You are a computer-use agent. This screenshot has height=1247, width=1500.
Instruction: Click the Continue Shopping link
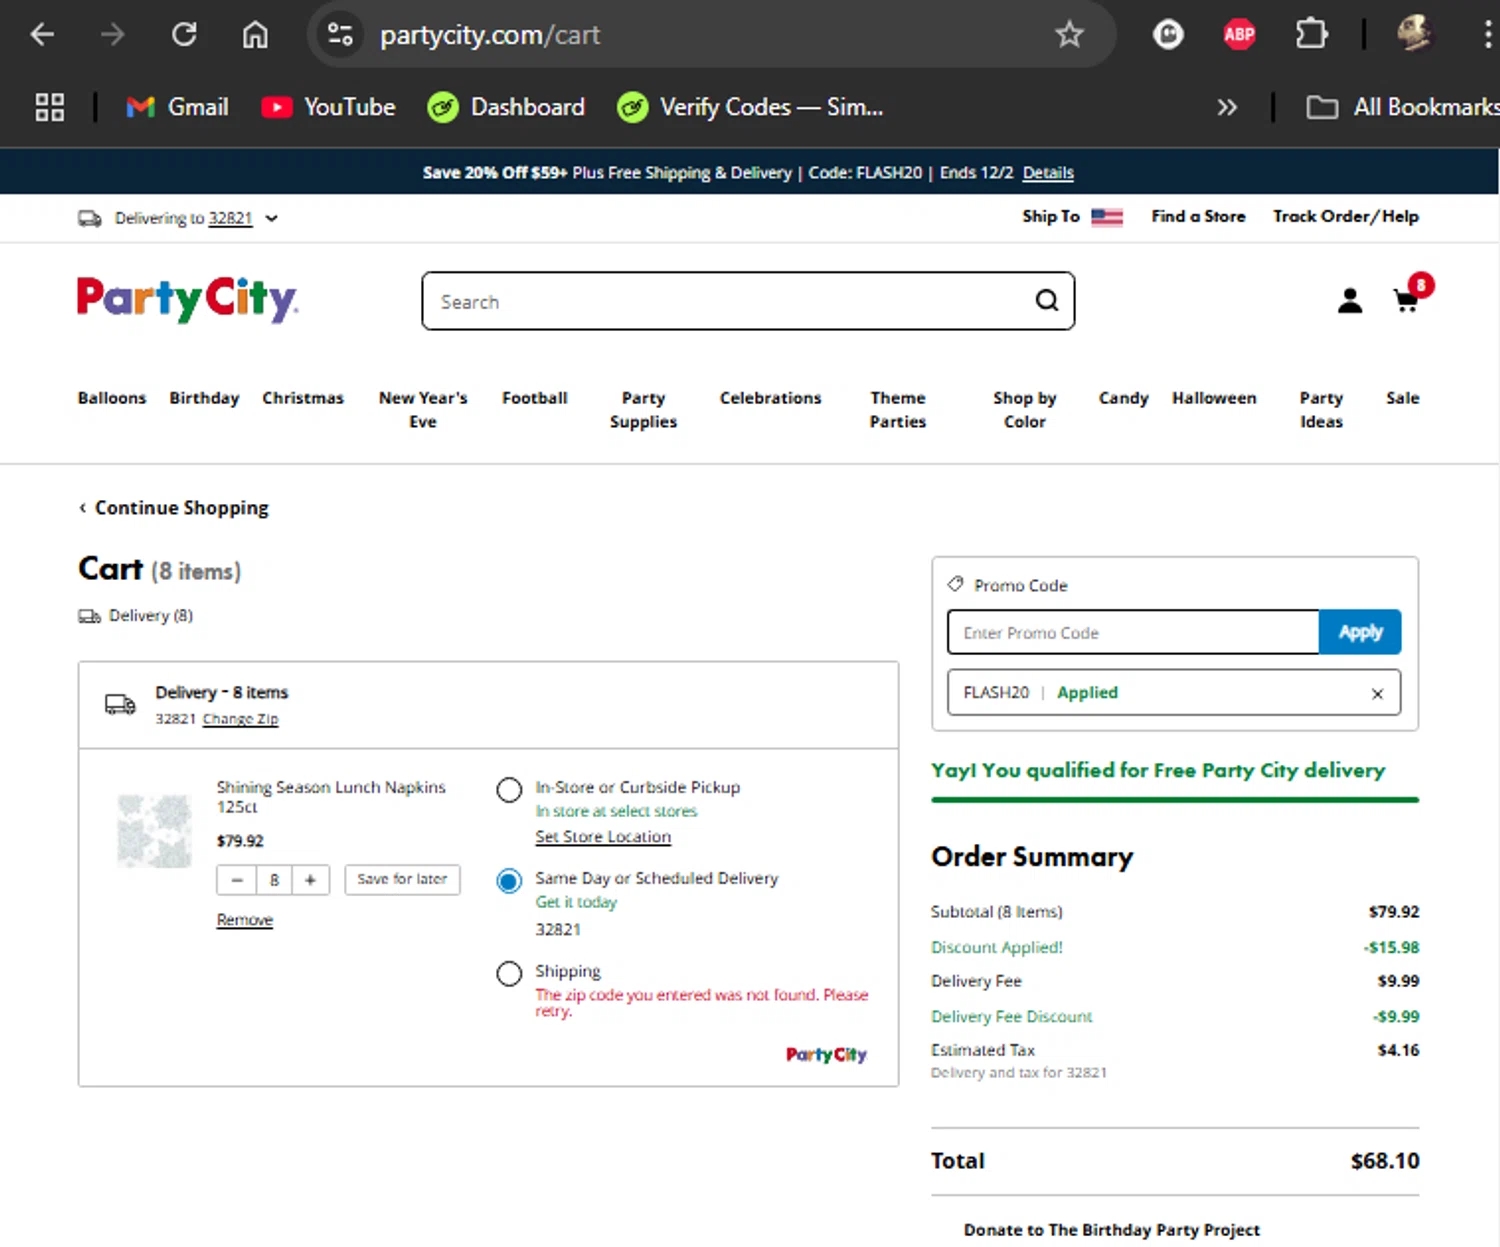tap(180, 508)
